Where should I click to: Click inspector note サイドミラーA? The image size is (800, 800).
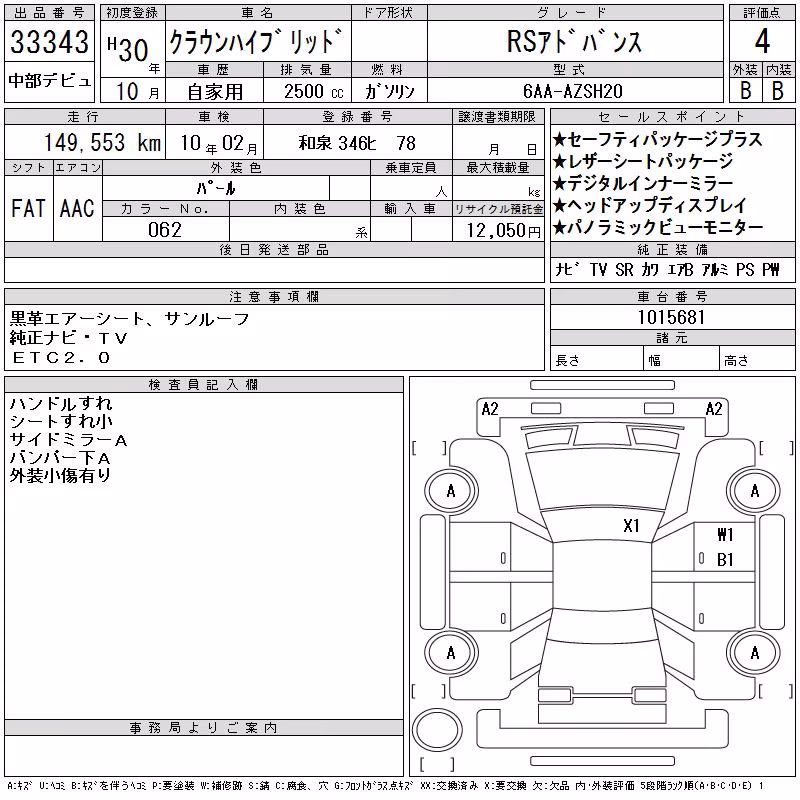click(x=68, y=440)
